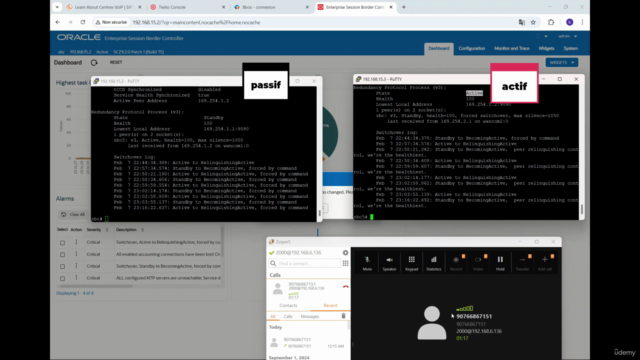Open the Keypad in Zoiper call toolbar
Screen dimensions: 640x360
(x=411, y=263)
